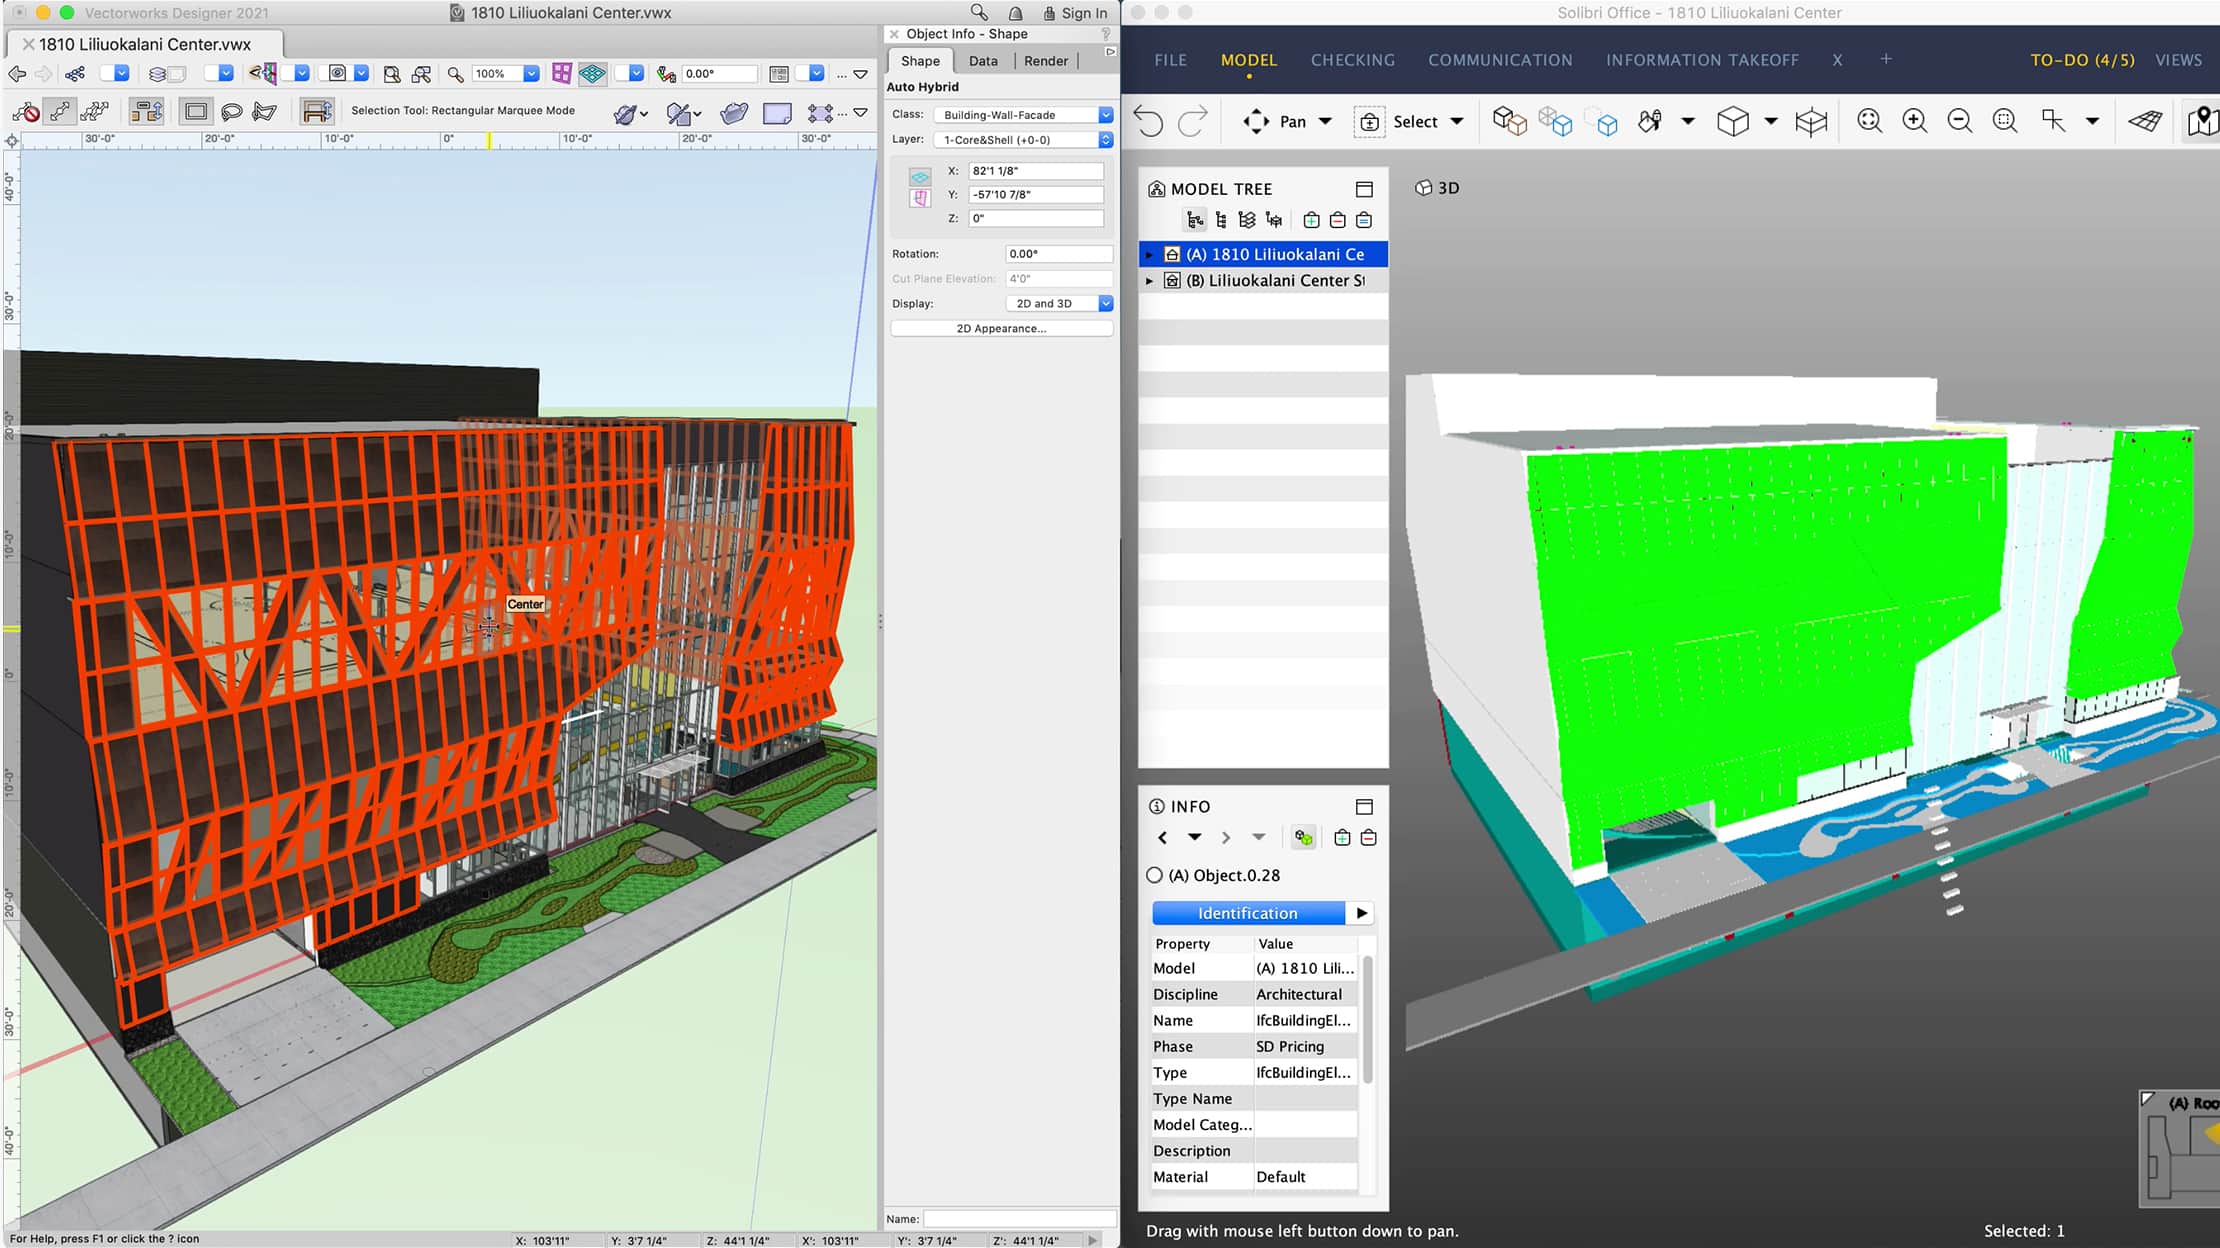This screenshot has width=2220, height=1248.
Task: Toggle Single Object Interactive Scaling mode
Action: 60,111
